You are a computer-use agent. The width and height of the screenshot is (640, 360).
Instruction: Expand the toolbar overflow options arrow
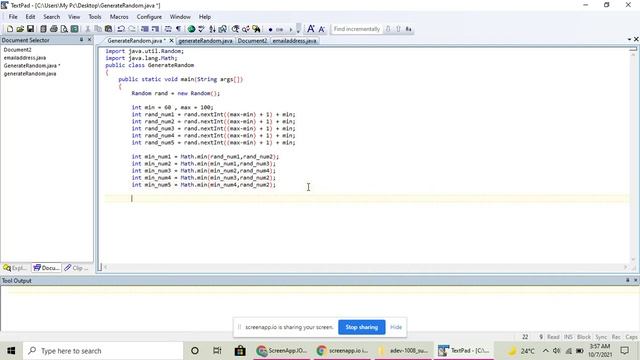pos(298,29)
